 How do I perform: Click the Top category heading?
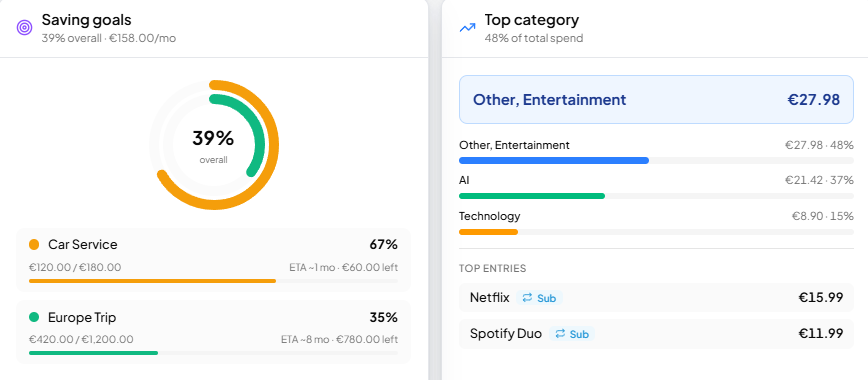click(531, 20)
